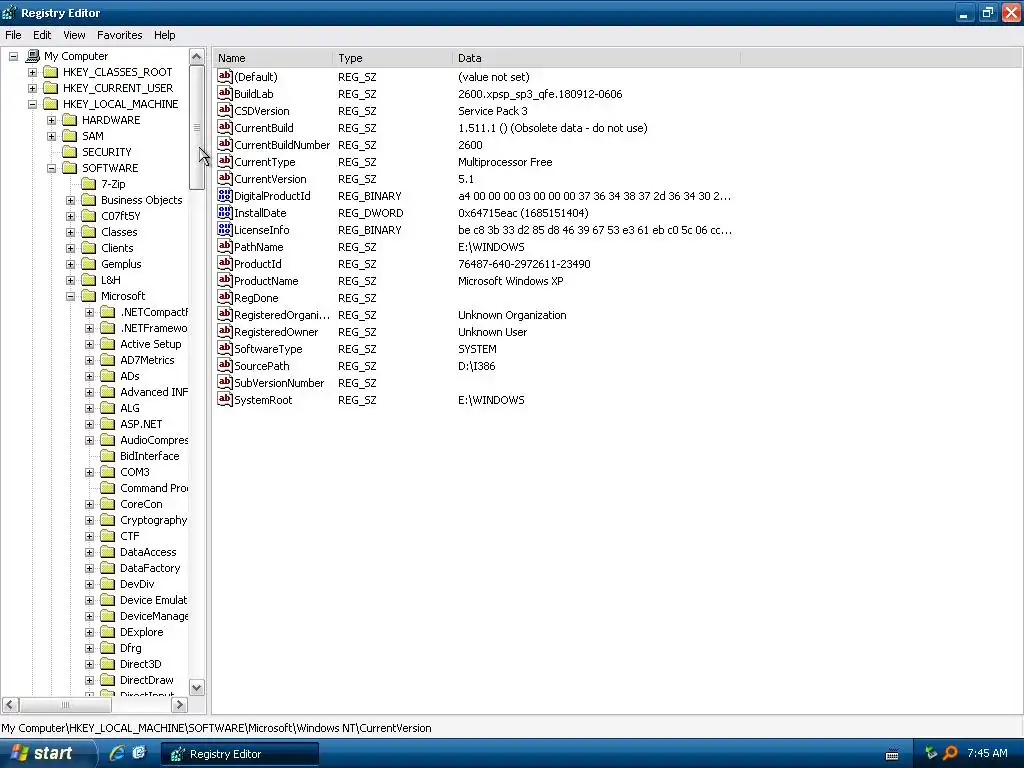Expand the SAM key
The height and width of the screenshot is (768, 1024).
click(x=51, y=136)
